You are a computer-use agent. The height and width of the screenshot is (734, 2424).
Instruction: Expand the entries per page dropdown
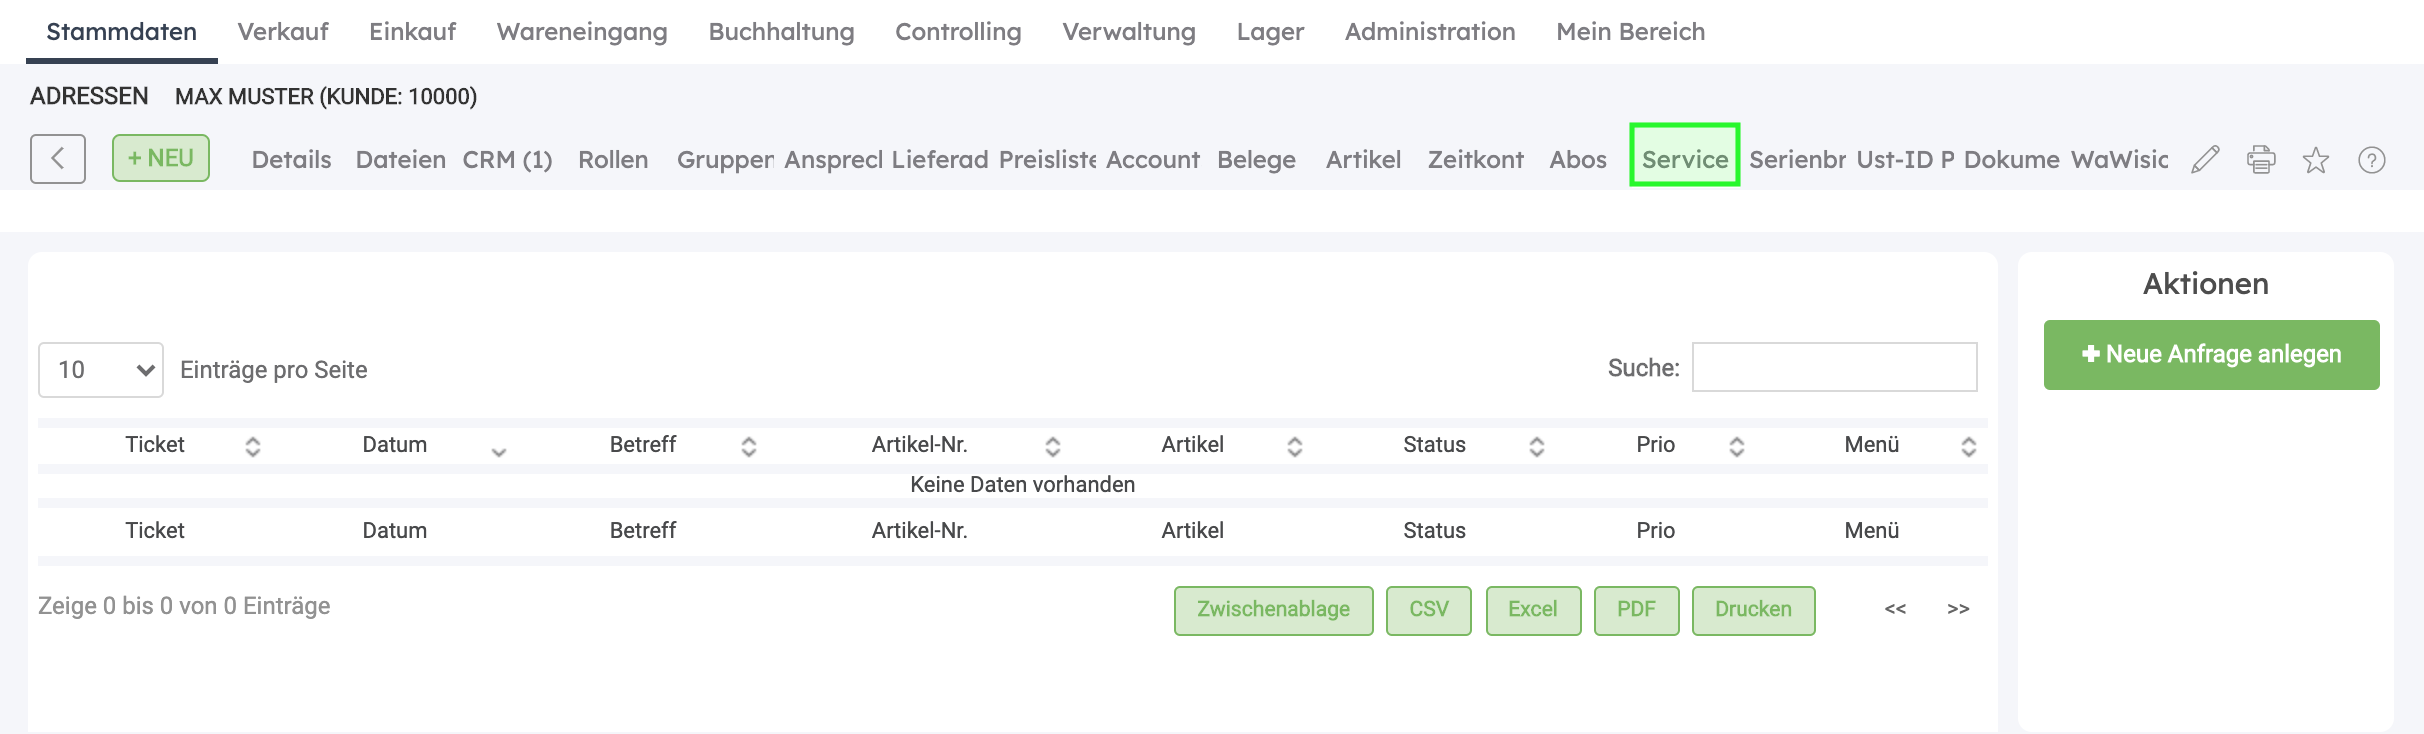(101, 370)
